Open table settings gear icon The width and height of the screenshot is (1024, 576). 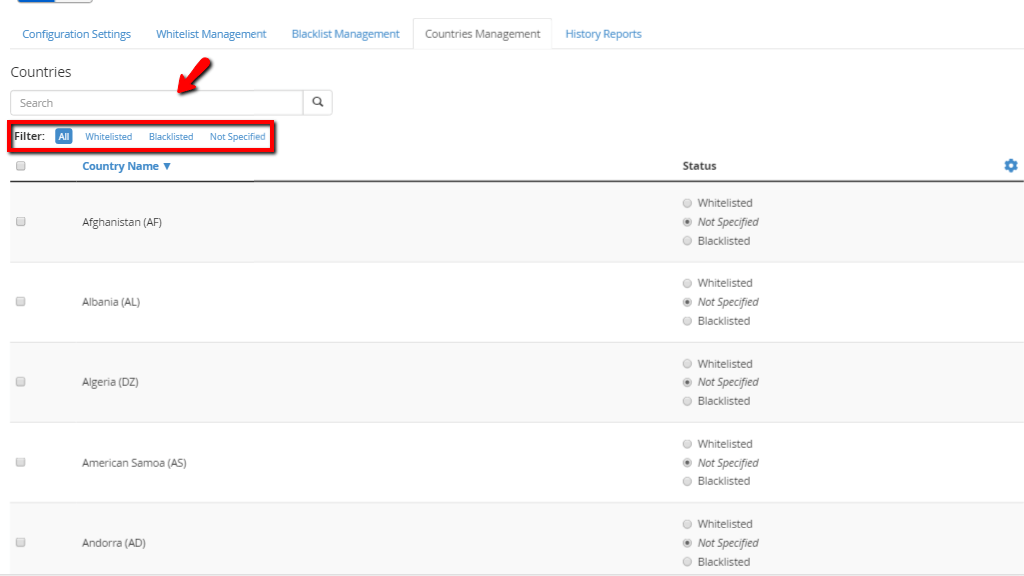pyautogui.click(x=1010, y=166)
